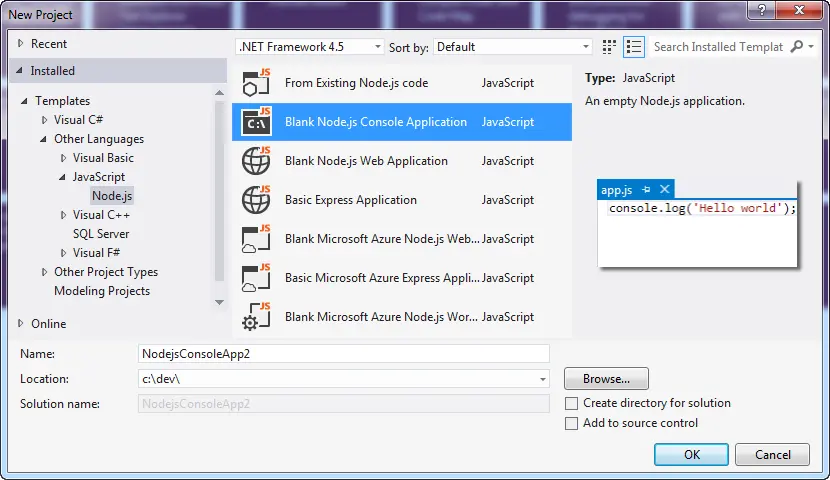
Task: Select SQL Server in templates tree
Action: [x=101, y=234]
